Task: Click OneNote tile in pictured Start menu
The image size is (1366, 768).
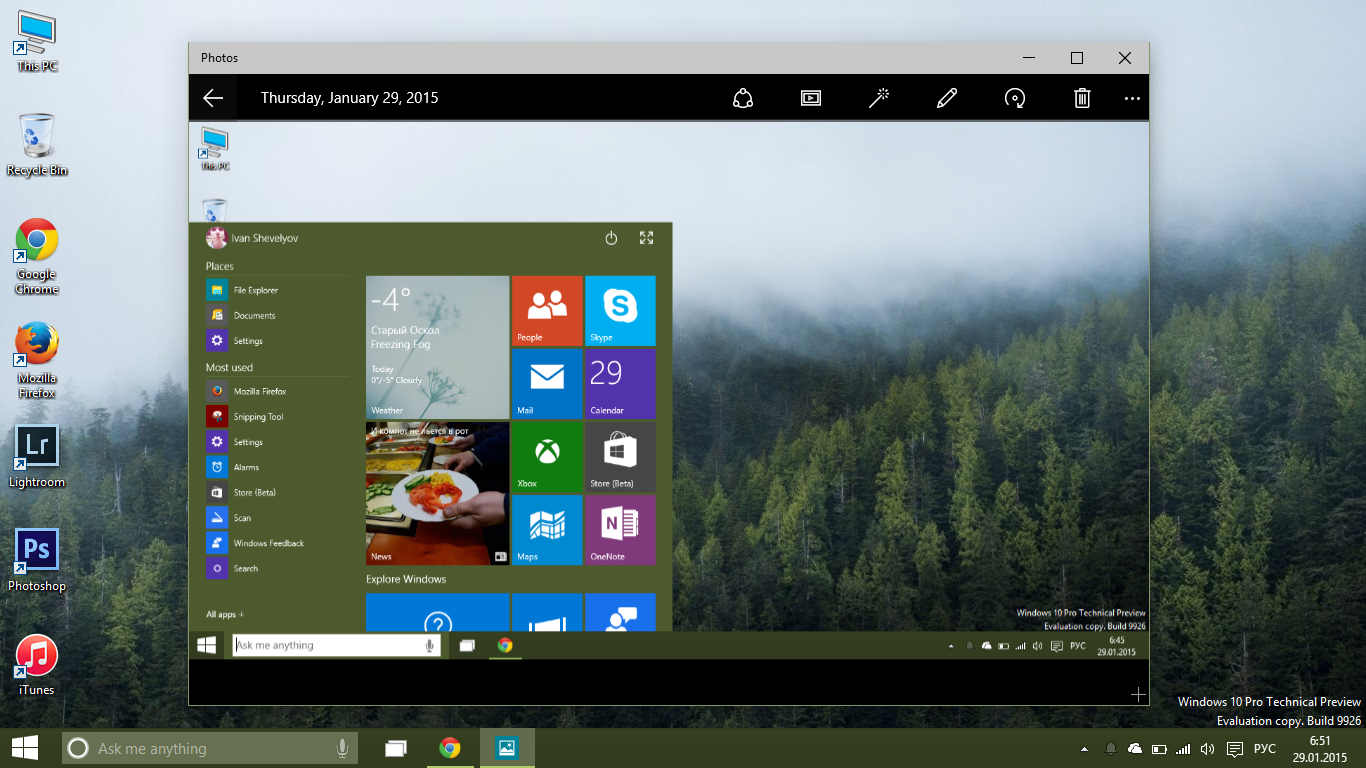Action: click(620, 530)
